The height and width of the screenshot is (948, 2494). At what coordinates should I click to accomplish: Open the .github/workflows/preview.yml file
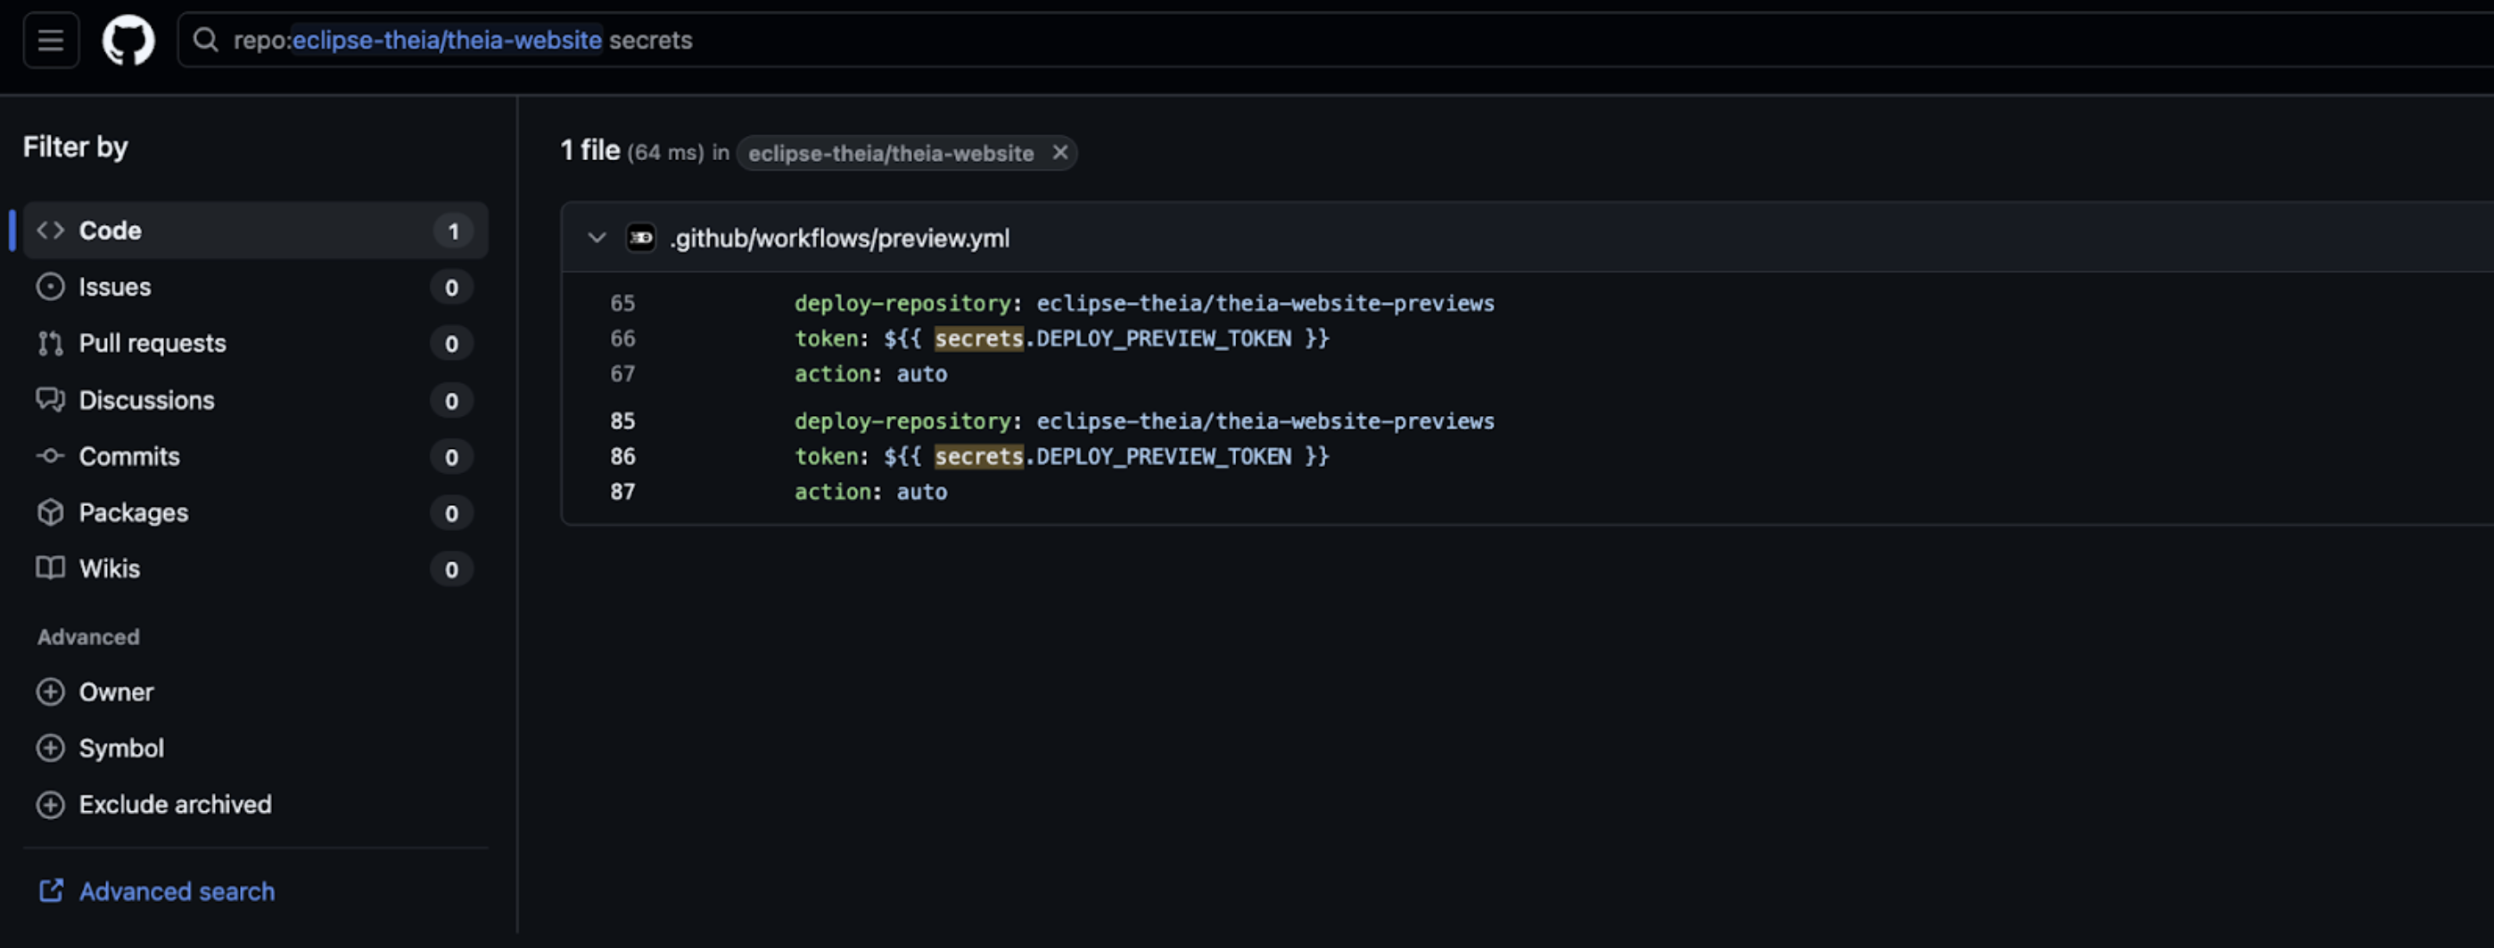click(x=840, y=238)
